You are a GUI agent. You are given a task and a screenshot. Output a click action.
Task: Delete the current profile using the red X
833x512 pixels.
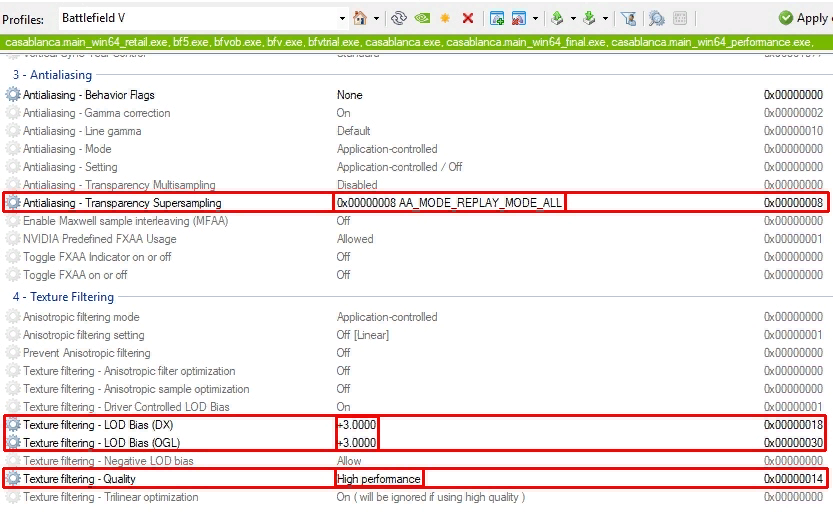(468, 19)
